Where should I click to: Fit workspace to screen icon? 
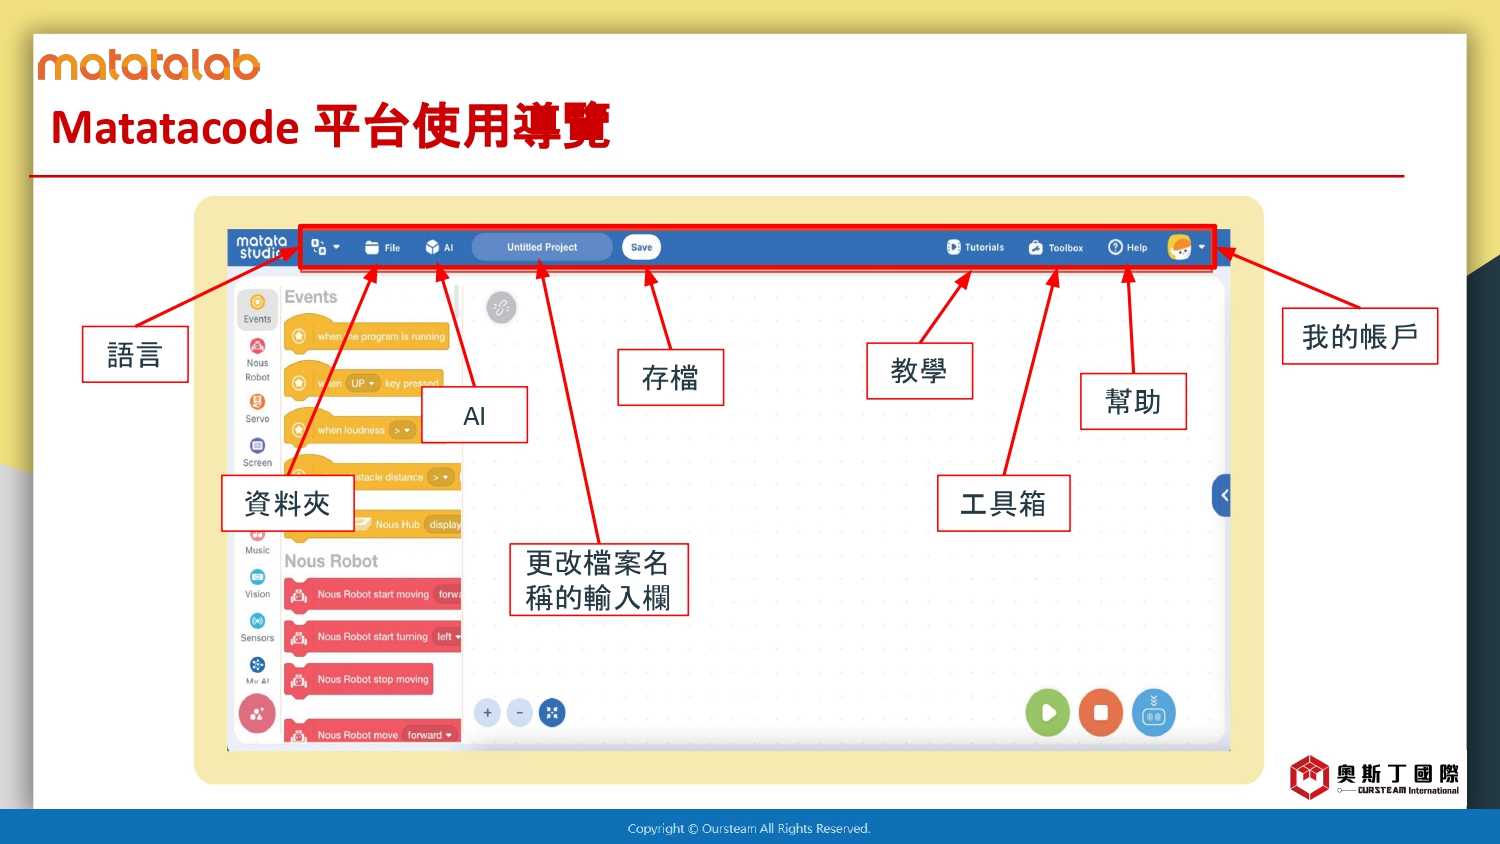[552, 713]
